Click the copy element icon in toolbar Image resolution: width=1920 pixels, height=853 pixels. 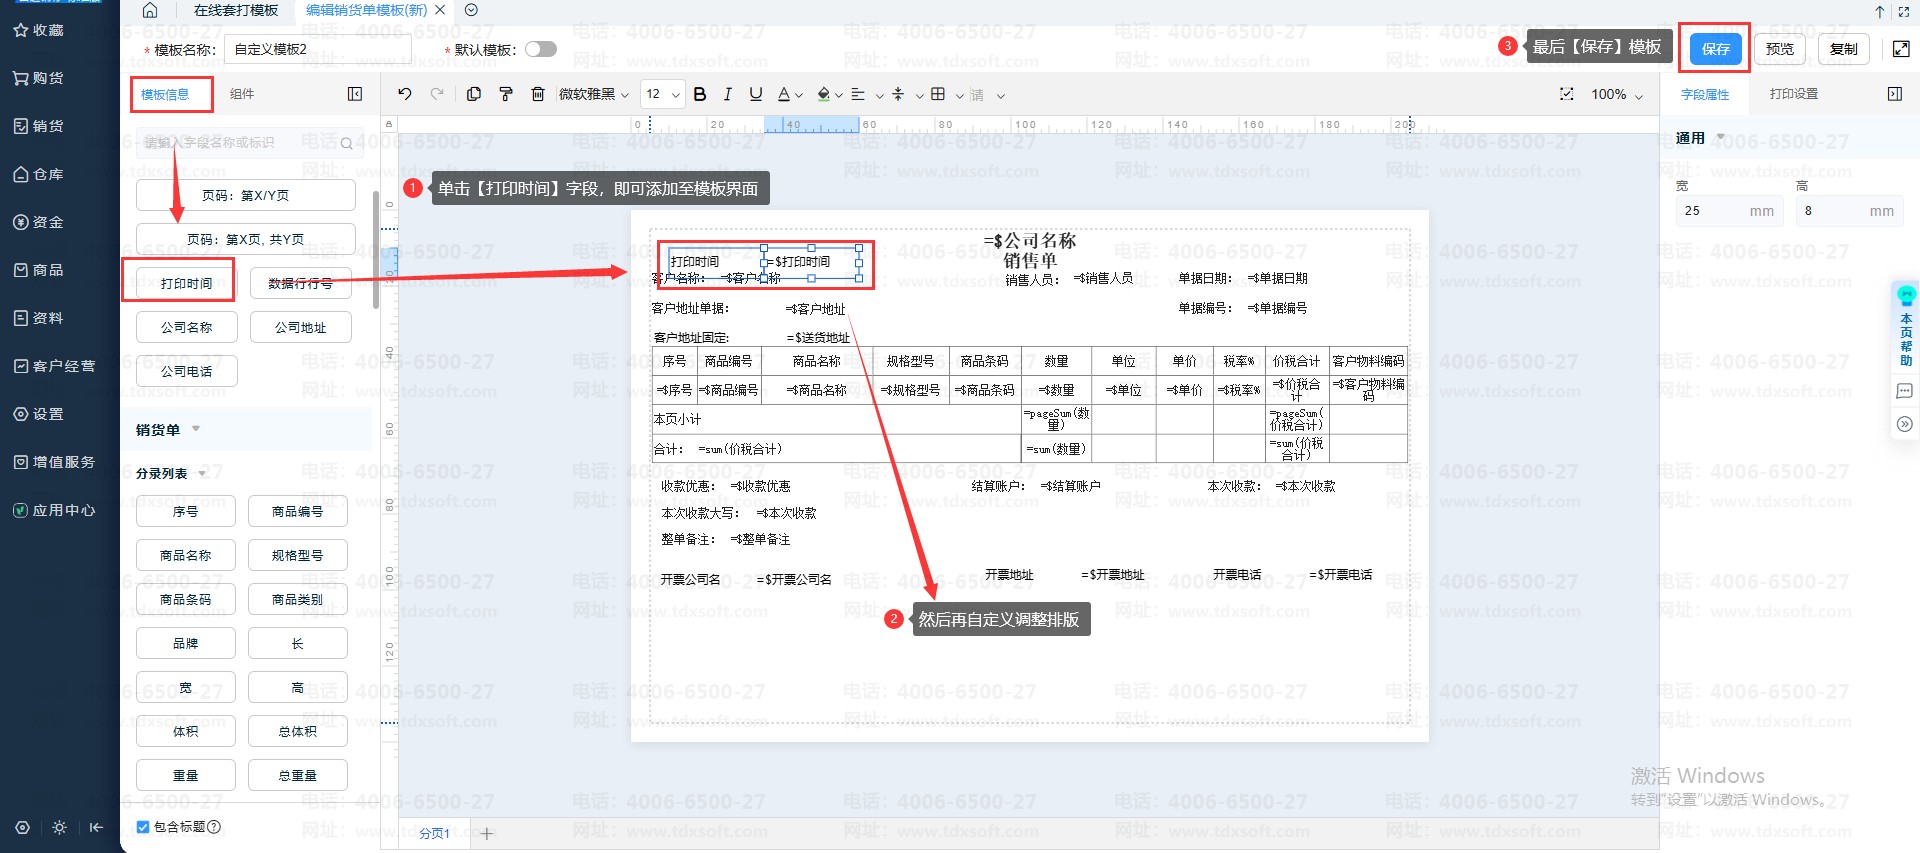click(474, 94)
